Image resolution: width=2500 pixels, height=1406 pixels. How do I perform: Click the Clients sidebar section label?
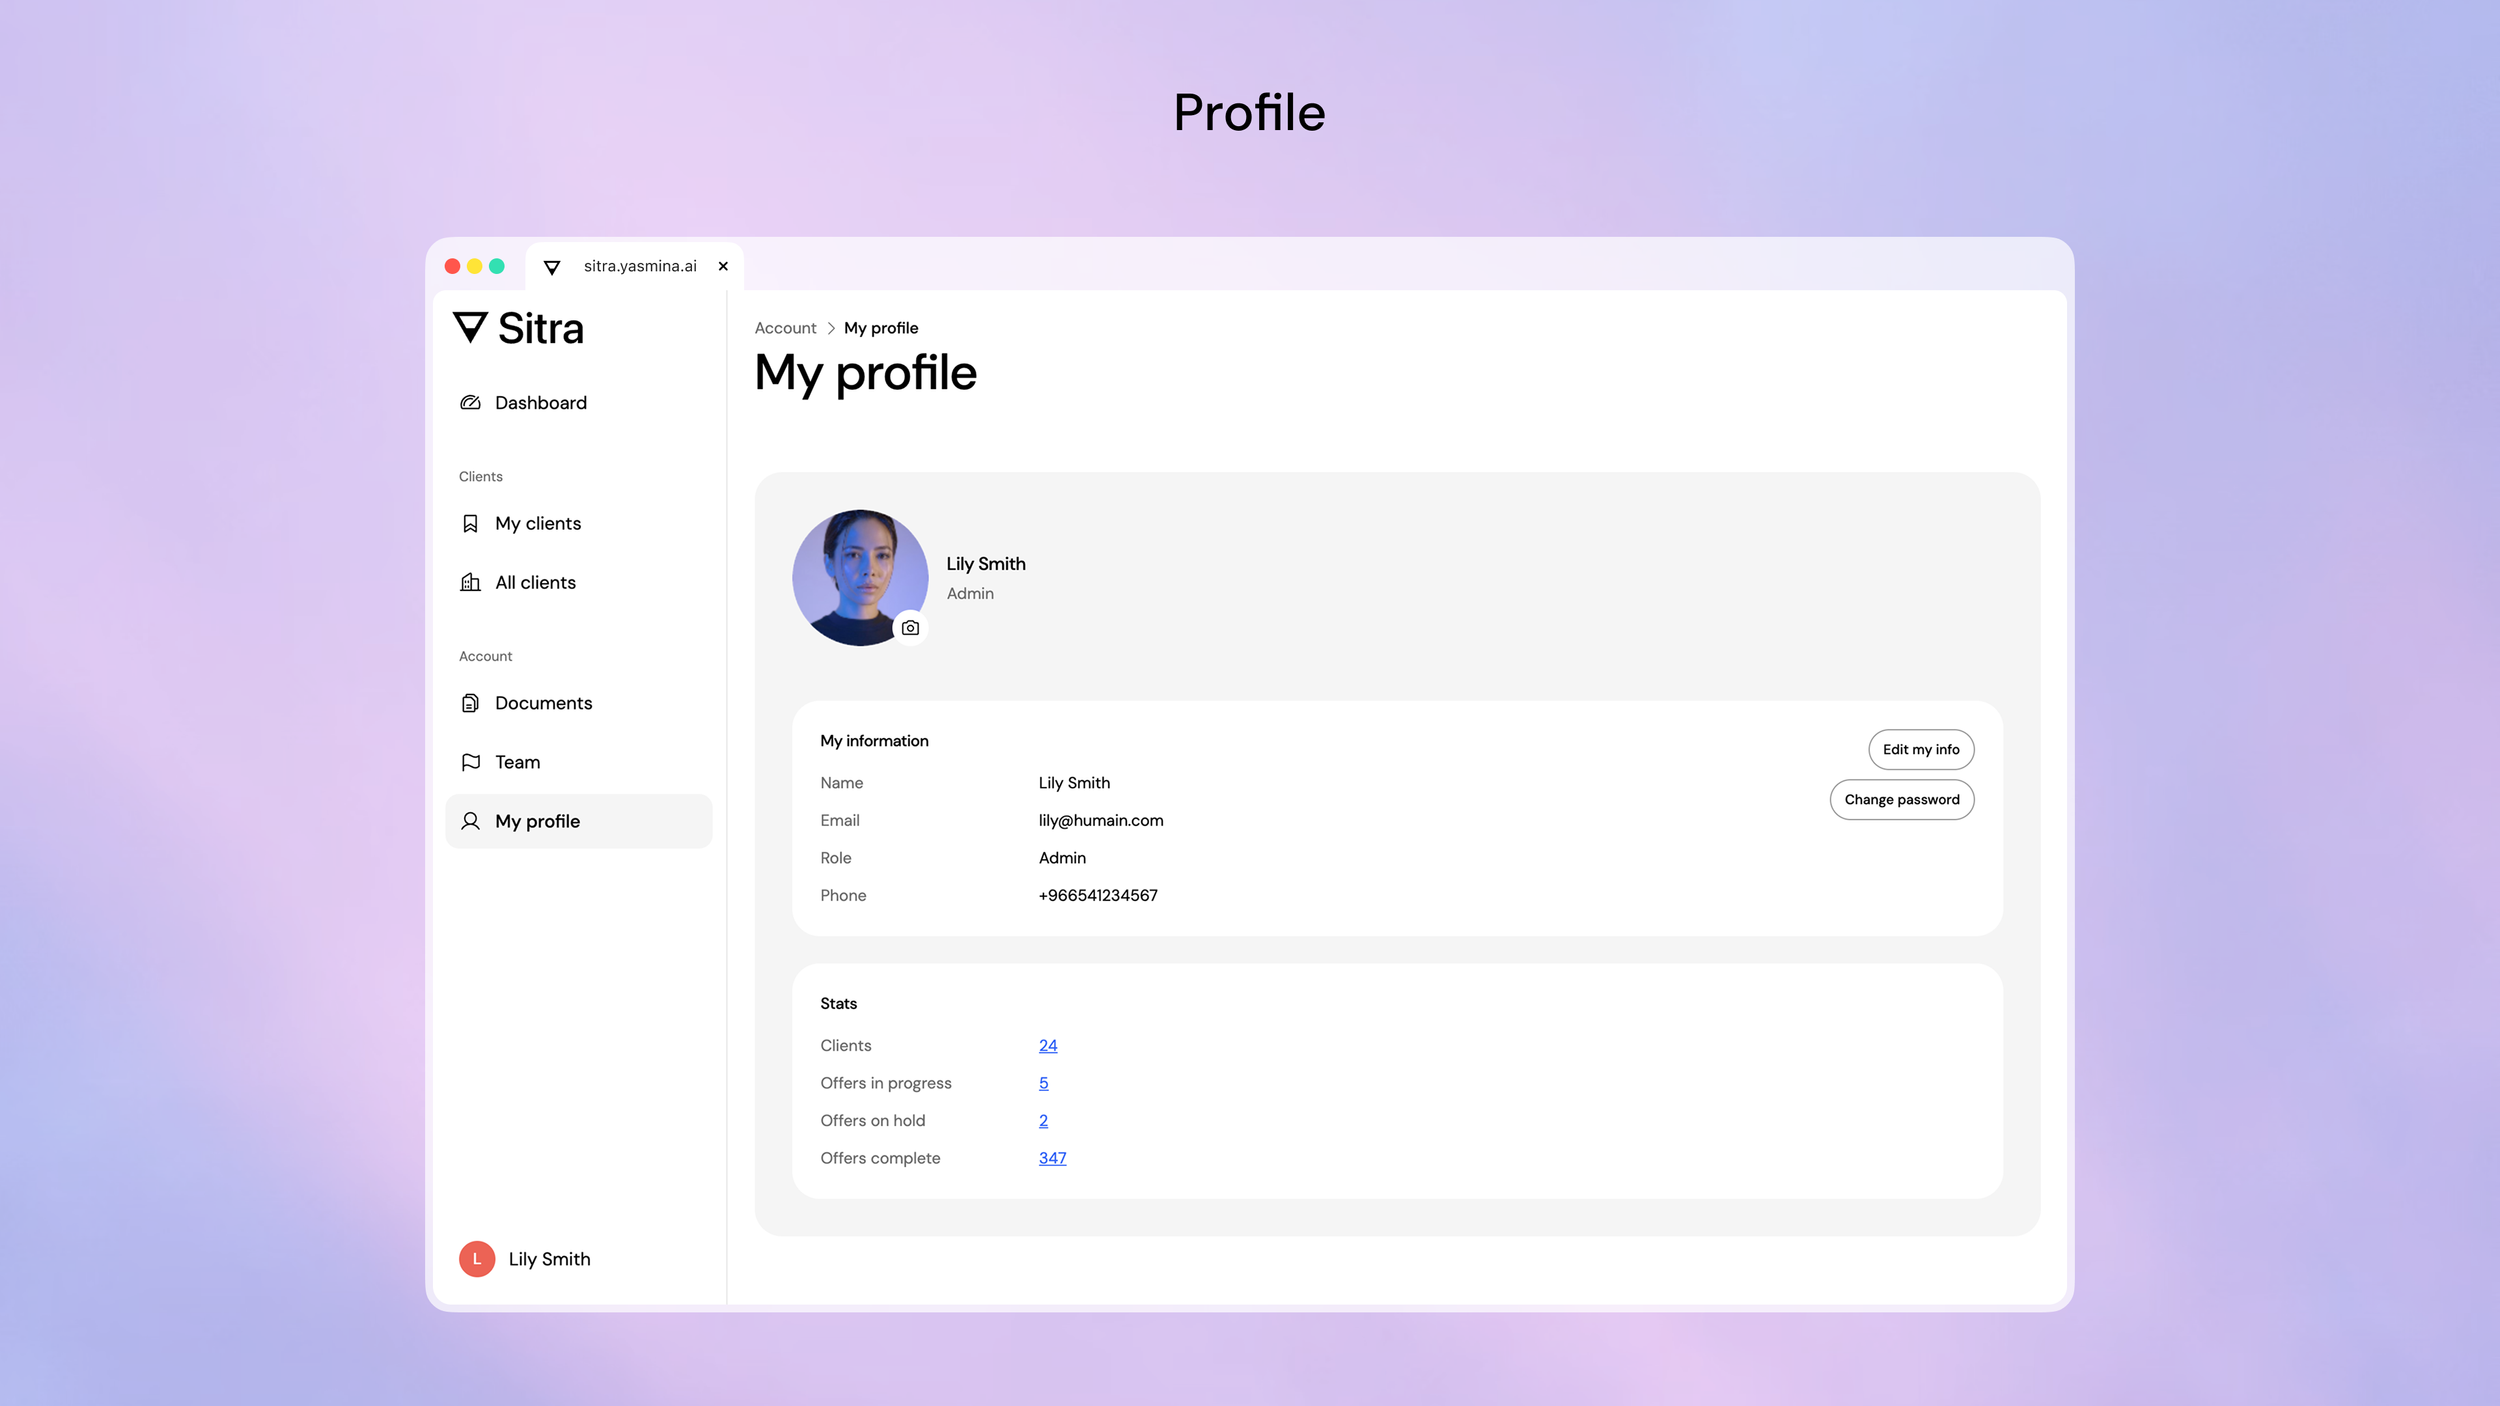pyautogui.click(x=480, y=477)
